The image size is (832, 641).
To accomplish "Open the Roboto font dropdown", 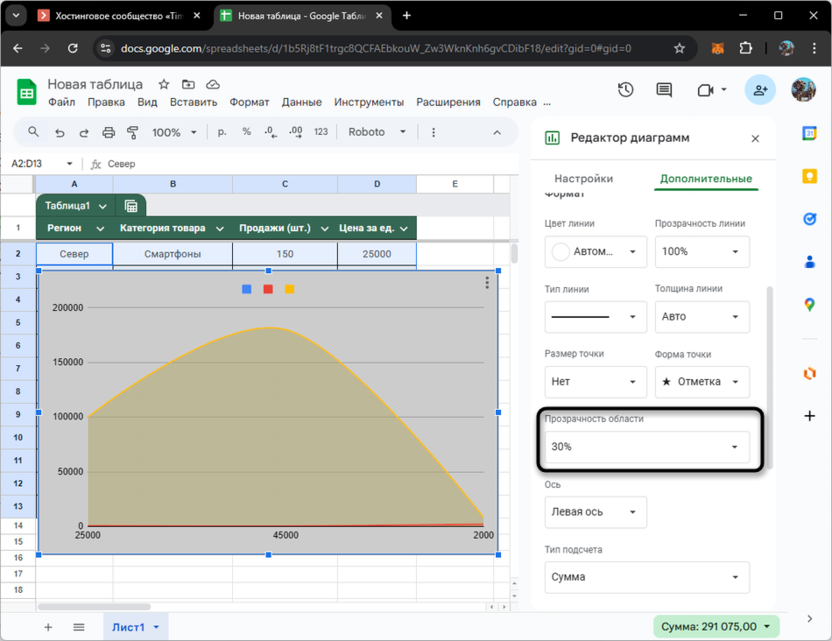I will click(377, 132).
